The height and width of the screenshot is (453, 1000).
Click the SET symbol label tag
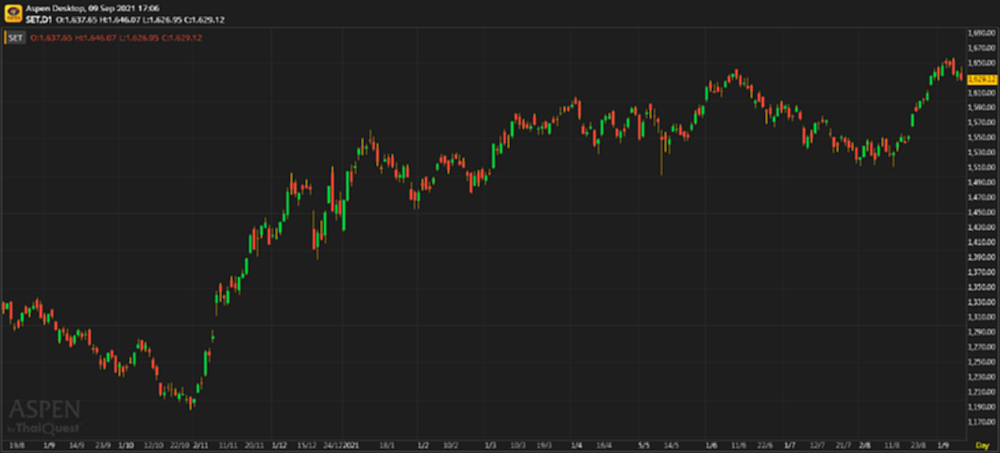point(15,38)
